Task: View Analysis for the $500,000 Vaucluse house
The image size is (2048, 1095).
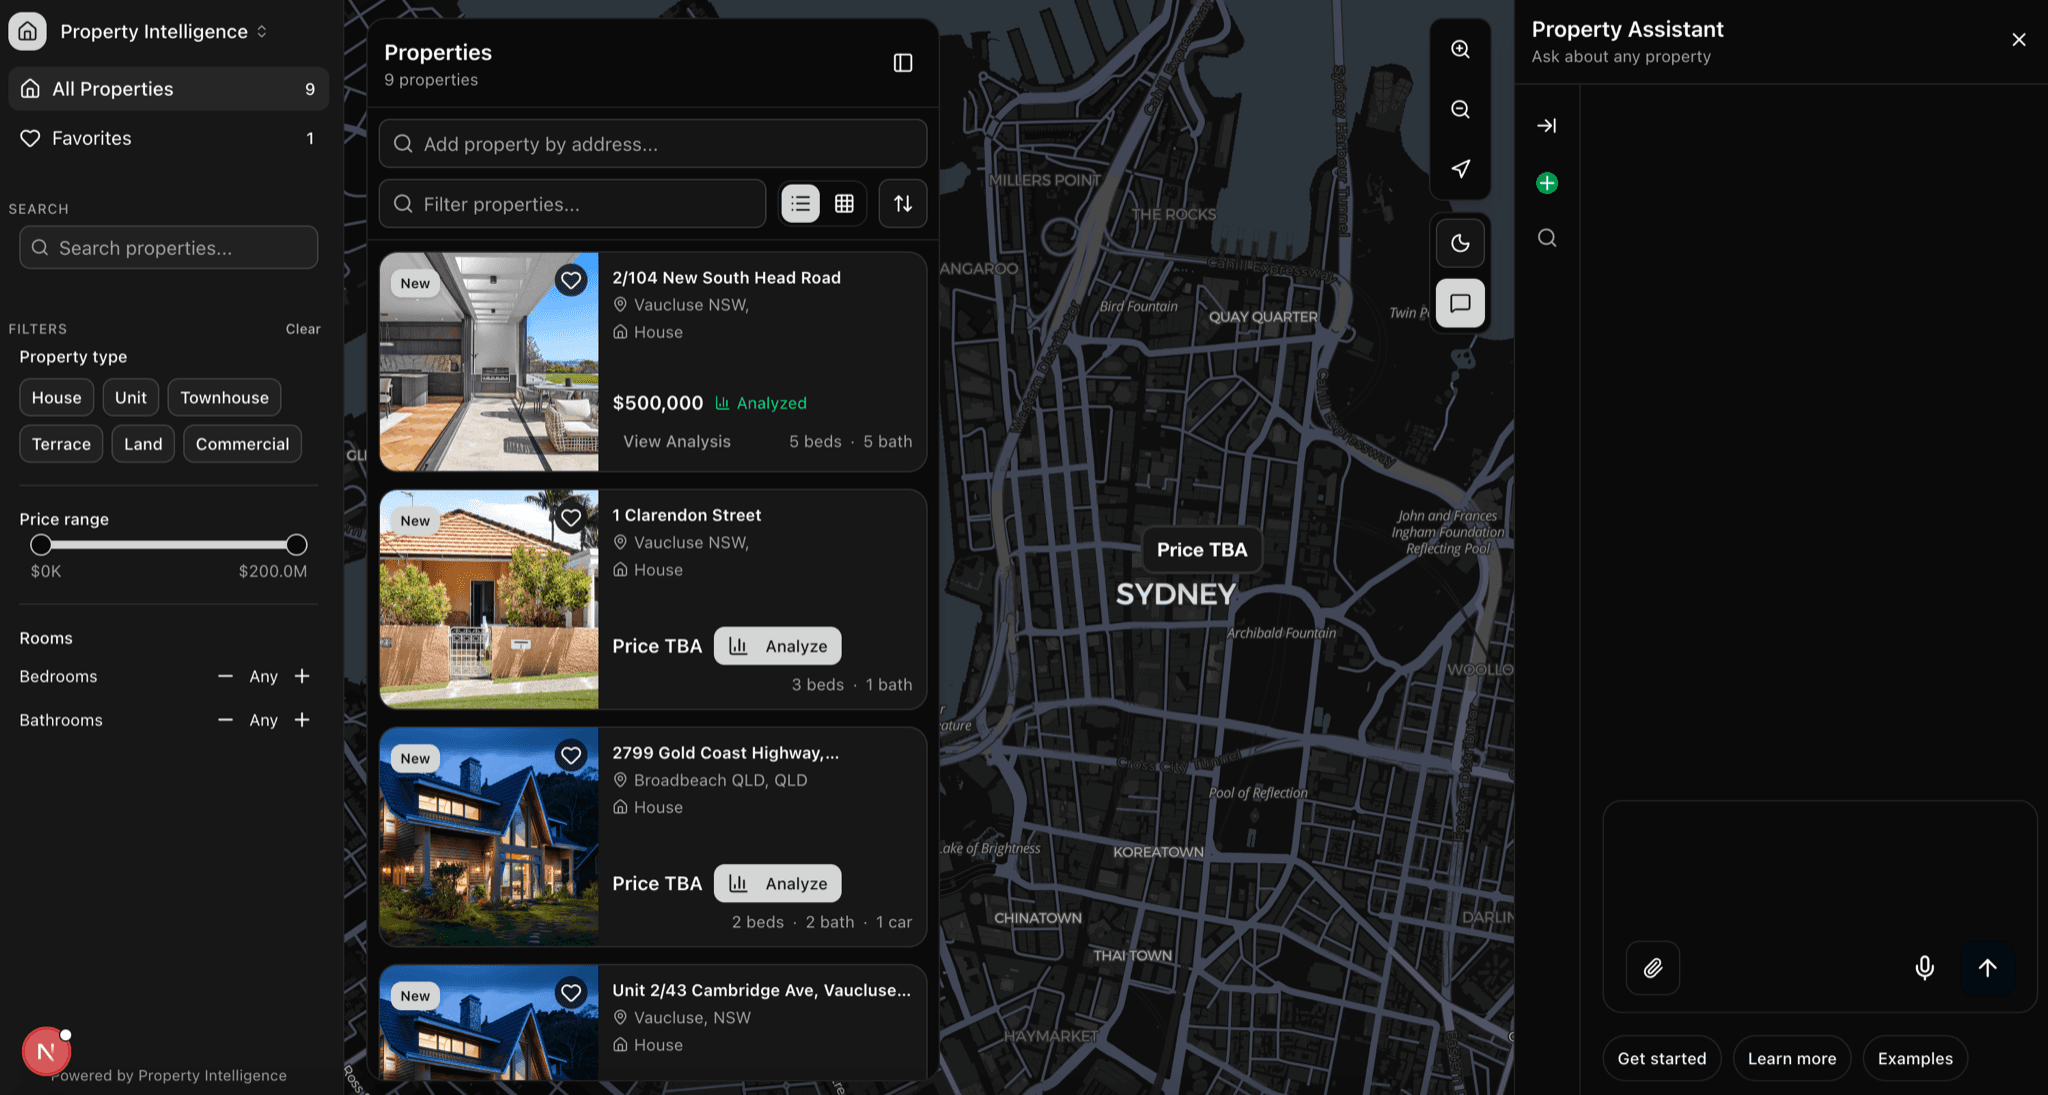Action: click(676, 440)
